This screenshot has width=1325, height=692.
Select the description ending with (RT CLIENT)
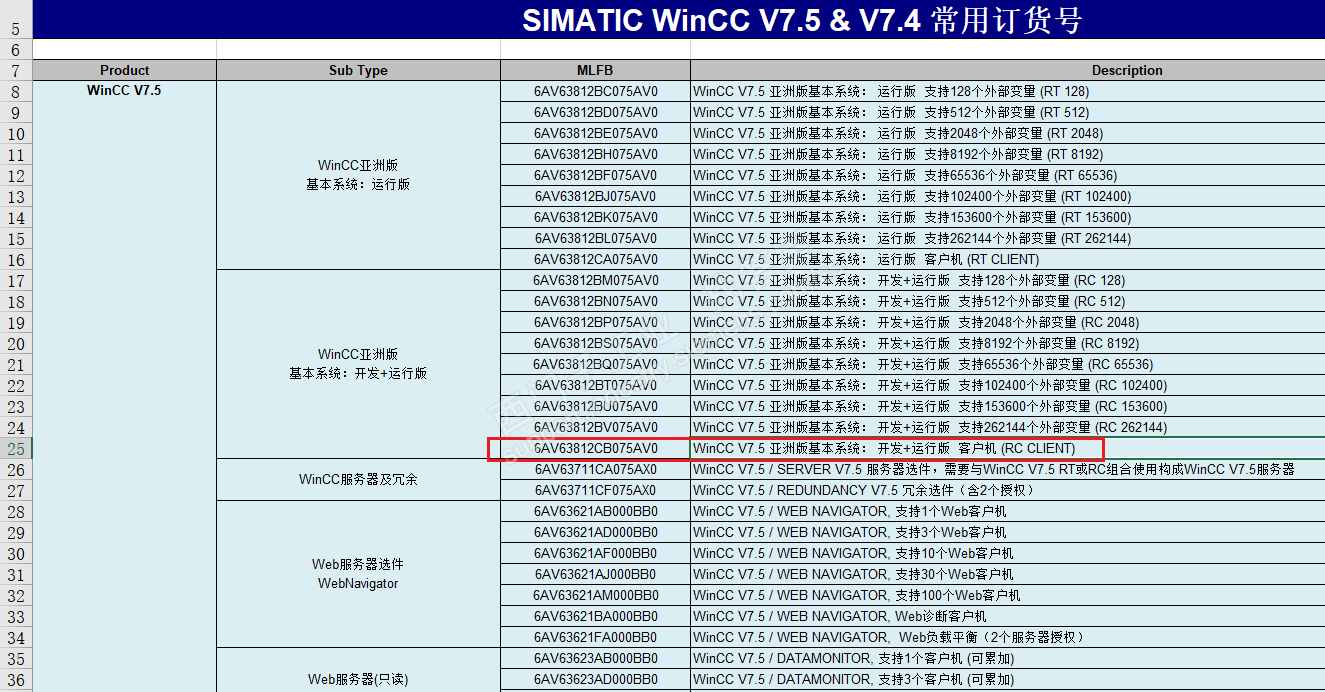click(1007, 259)
